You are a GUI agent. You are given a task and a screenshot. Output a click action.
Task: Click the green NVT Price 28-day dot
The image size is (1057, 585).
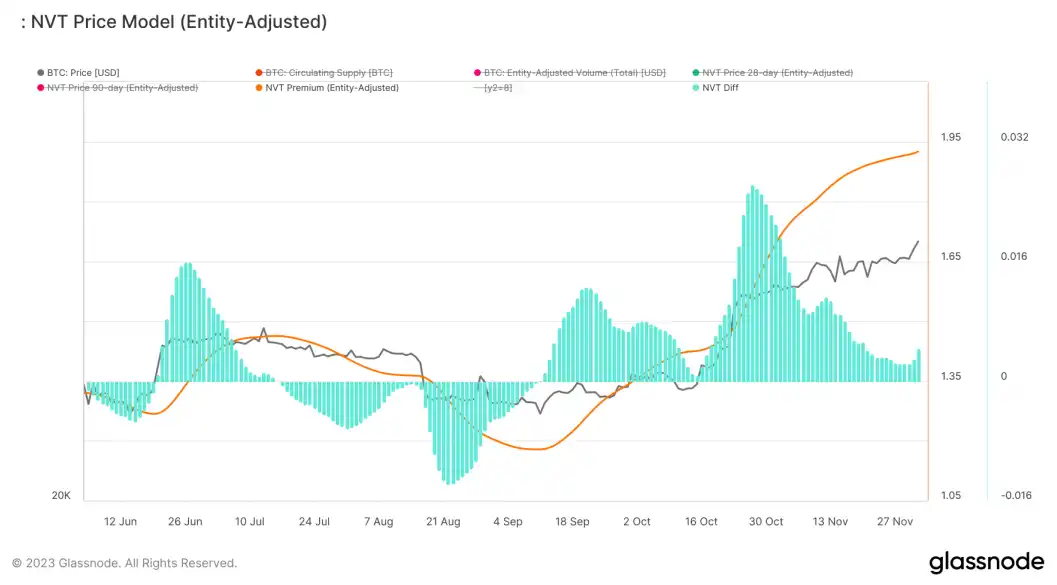[x=694, y=73]
